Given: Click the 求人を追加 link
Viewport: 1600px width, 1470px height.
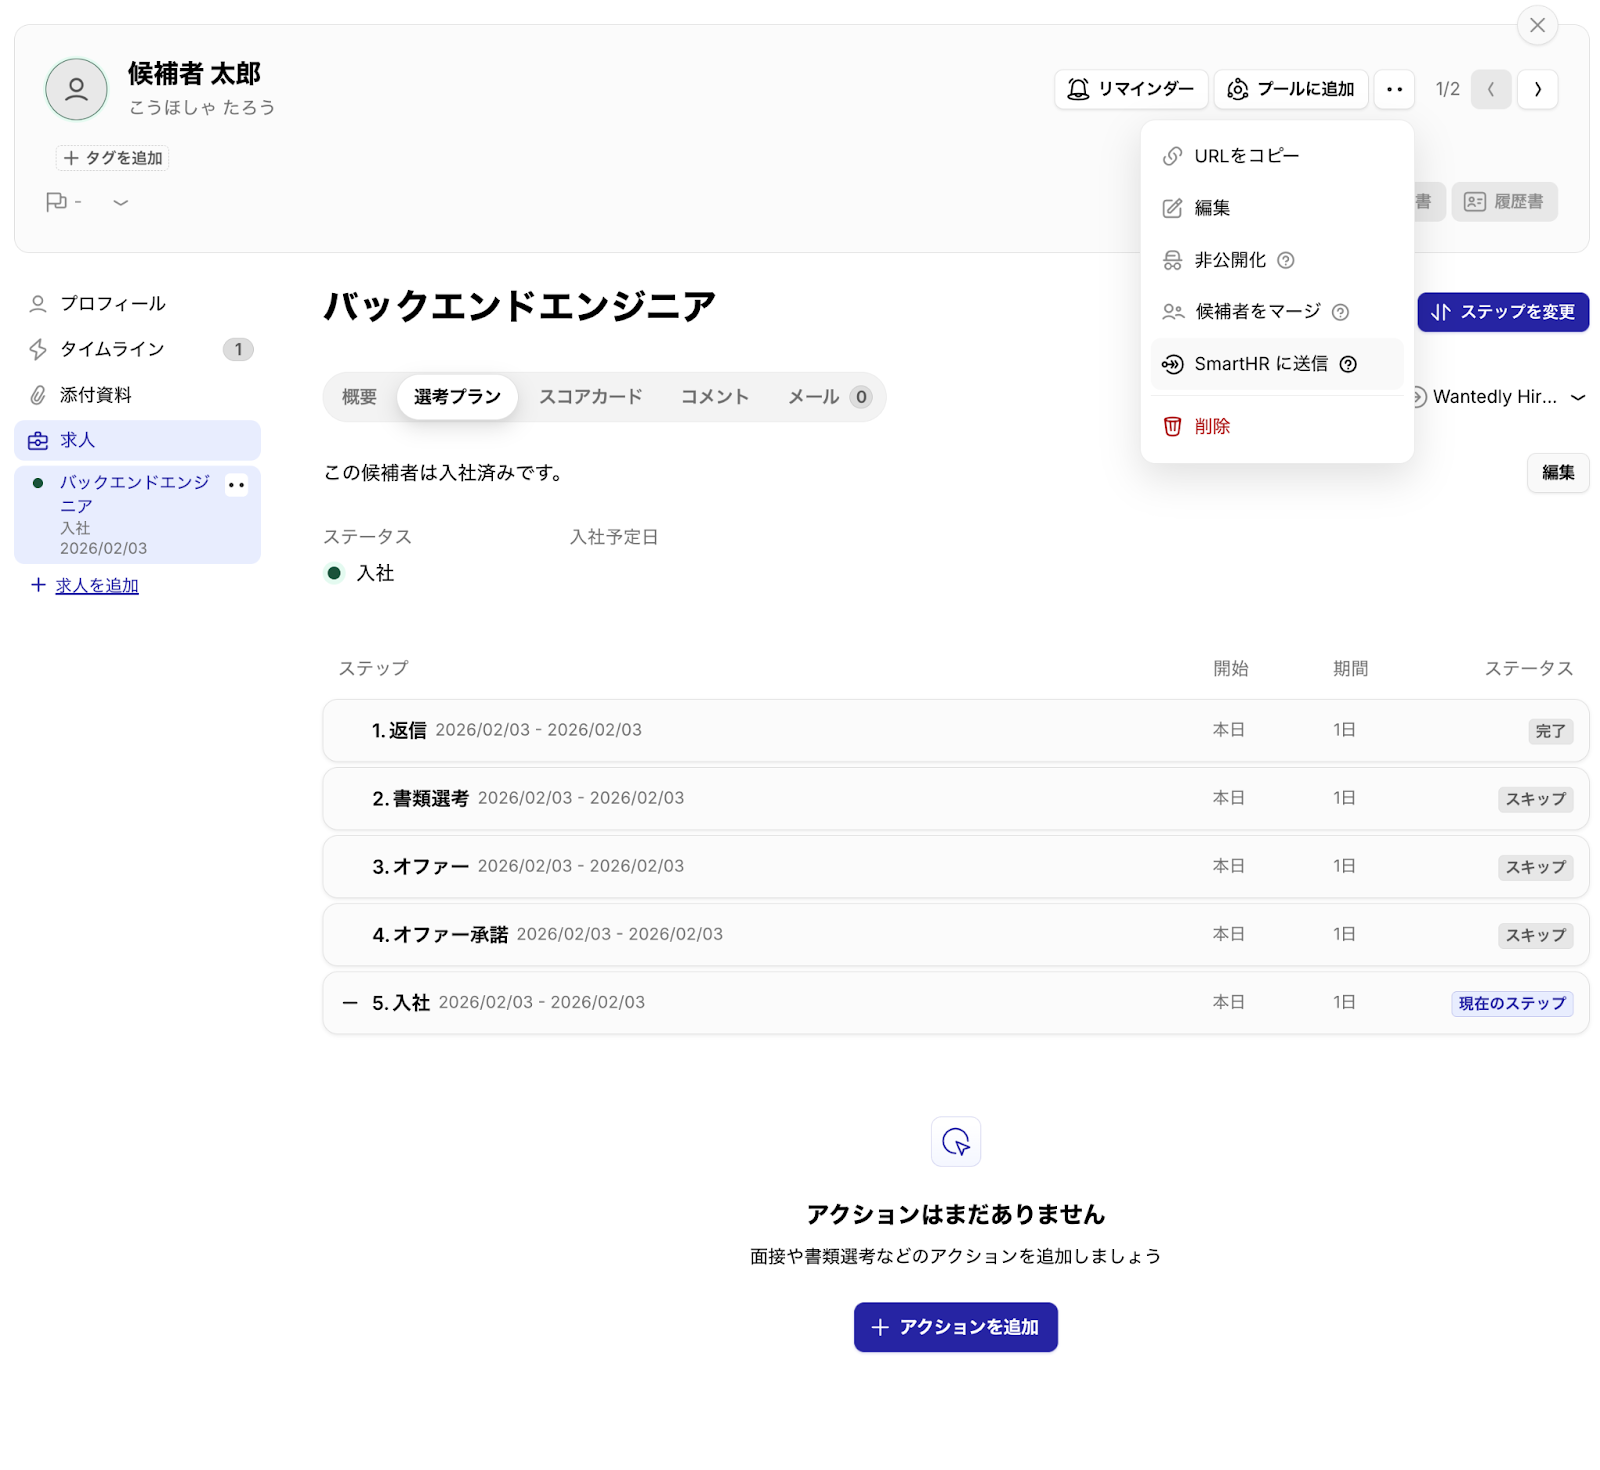Looking at the screenshot, I should tap(97, 586).
